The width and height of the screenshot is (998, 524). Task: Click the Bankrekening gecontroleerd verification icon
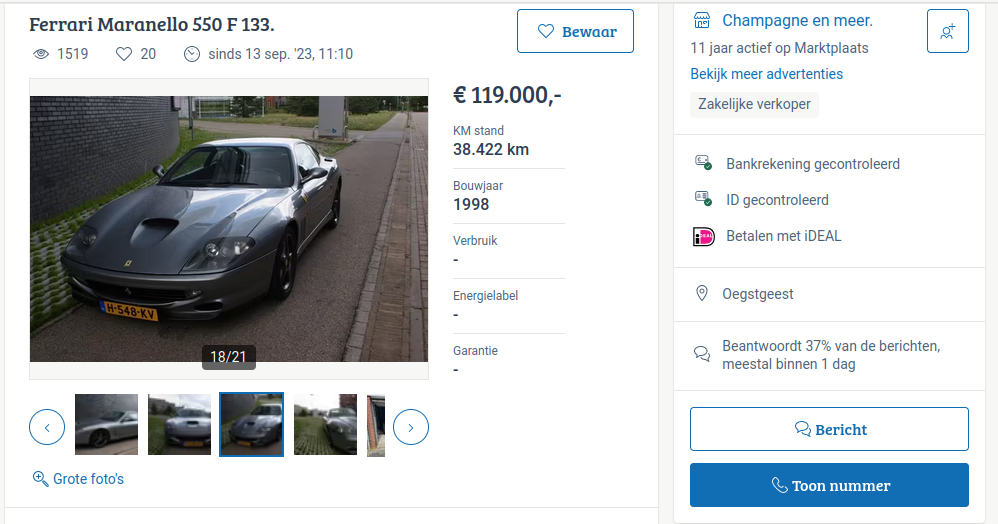[x=703, y=163]
